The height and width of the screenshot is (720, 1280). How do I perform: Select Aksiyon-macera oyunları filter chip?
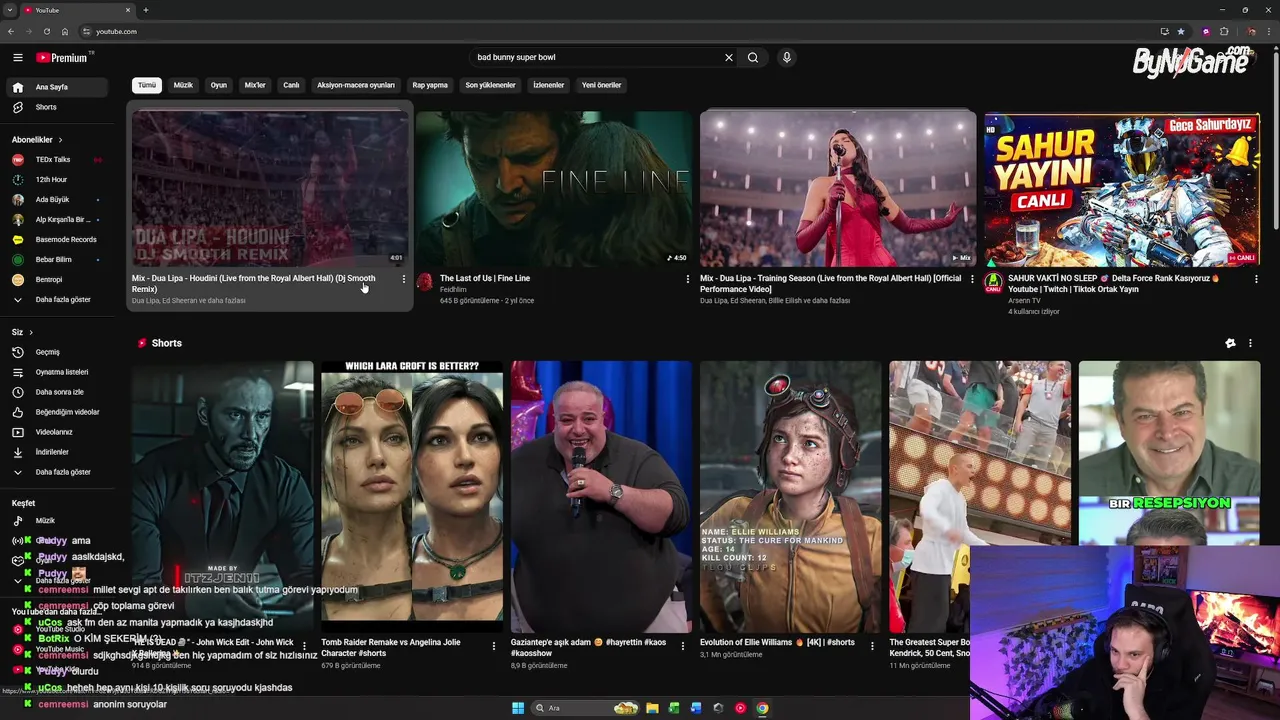pyautogui.click(x=356, y=85)
